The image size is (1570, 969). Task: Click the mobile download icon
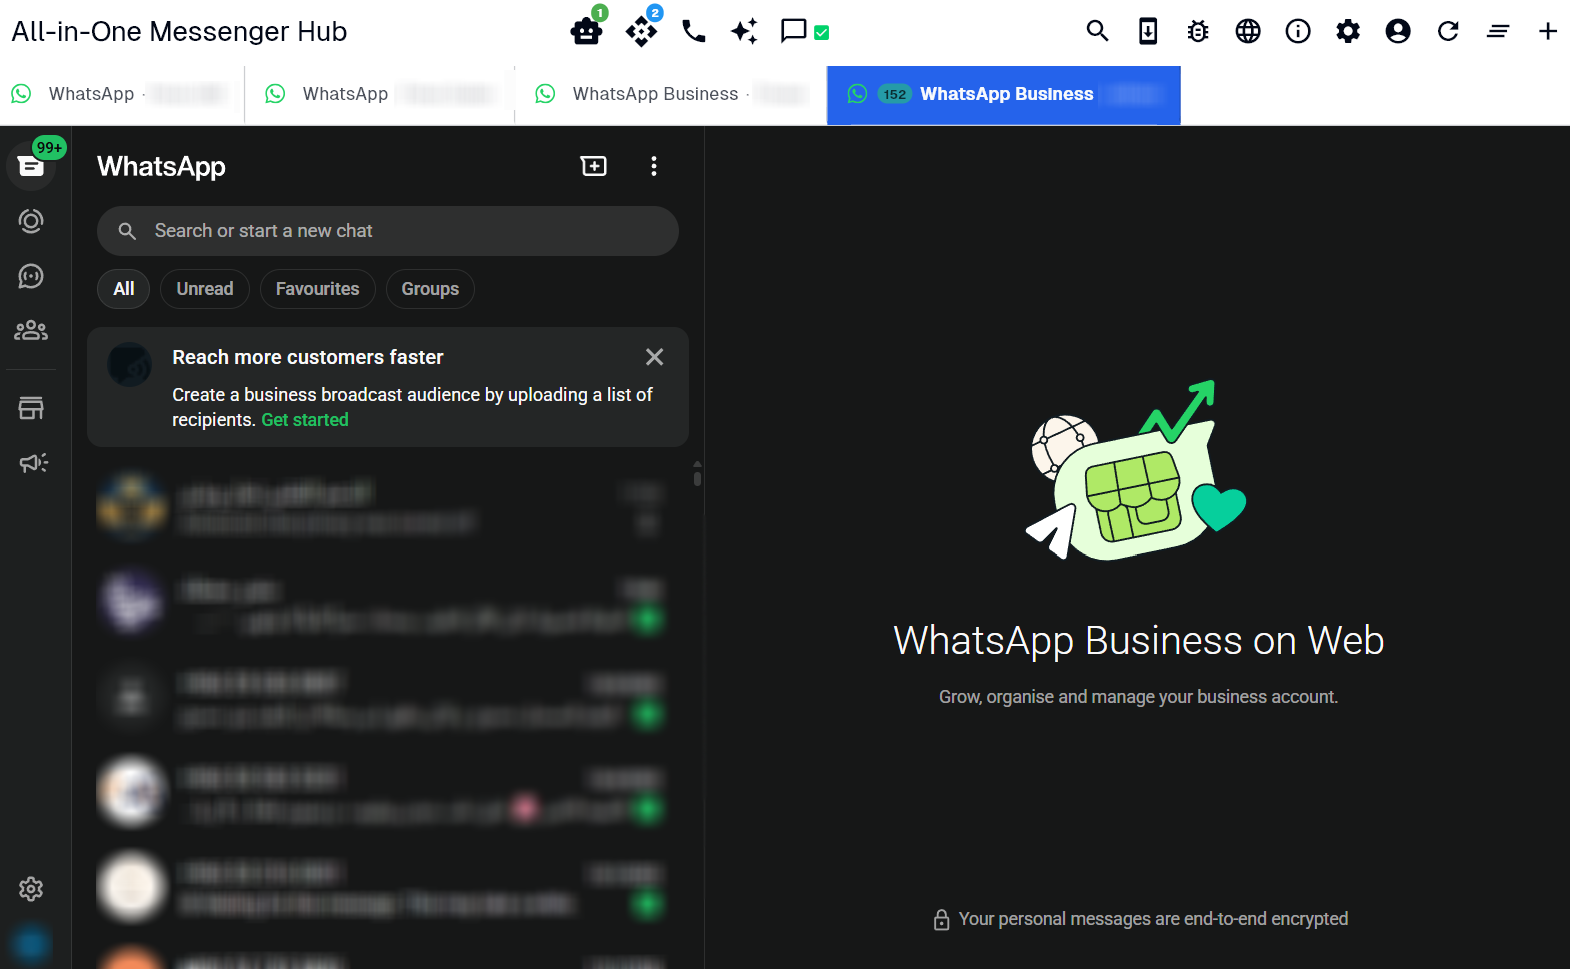(1147, 31)
